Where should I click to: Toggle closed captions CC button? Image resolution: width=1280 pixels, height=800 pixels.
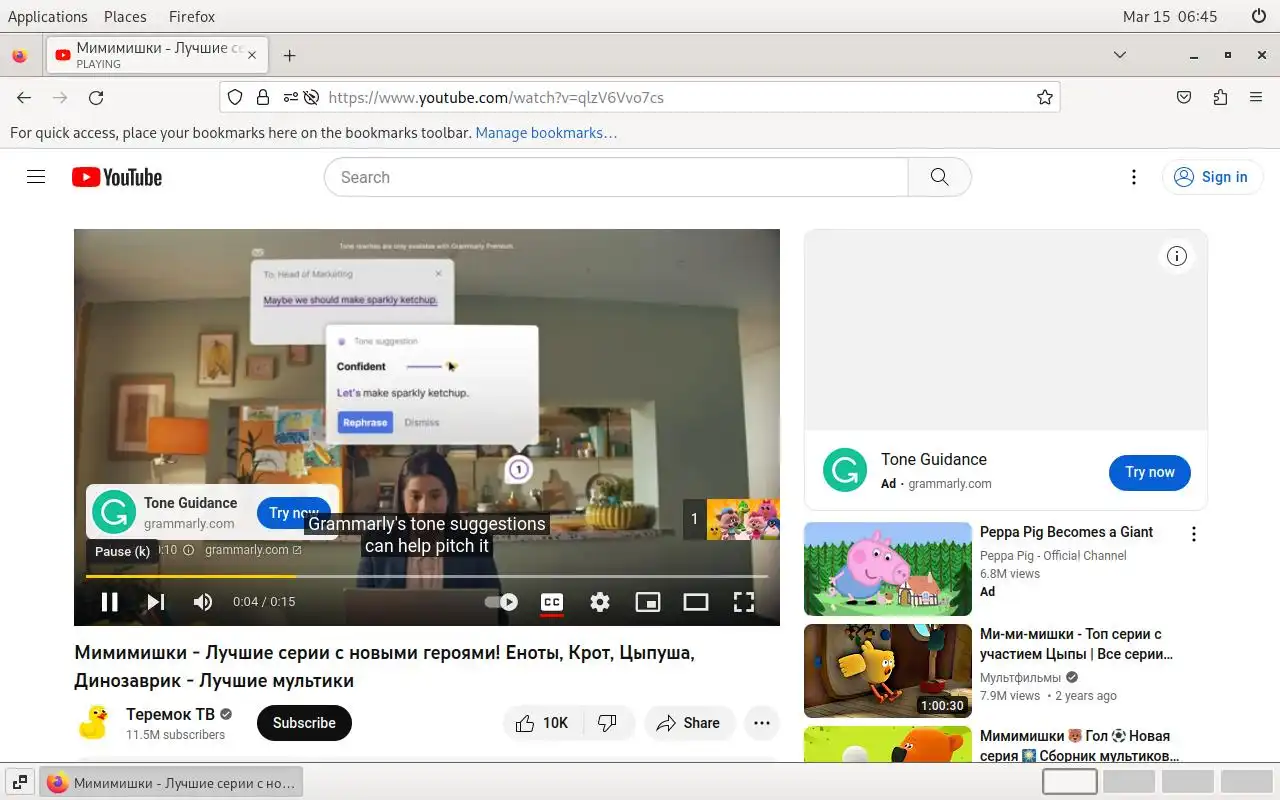click(x=551, y=601)
